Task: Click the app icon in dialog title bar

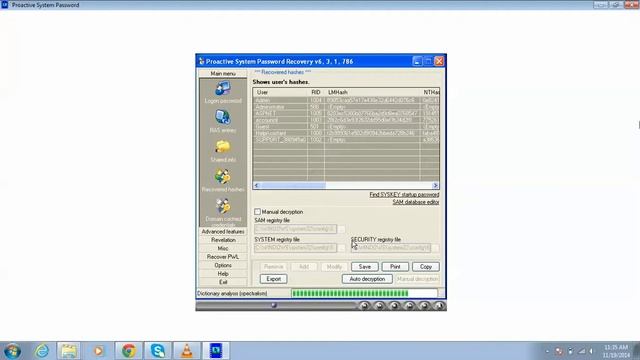Action: coord(201,61)
